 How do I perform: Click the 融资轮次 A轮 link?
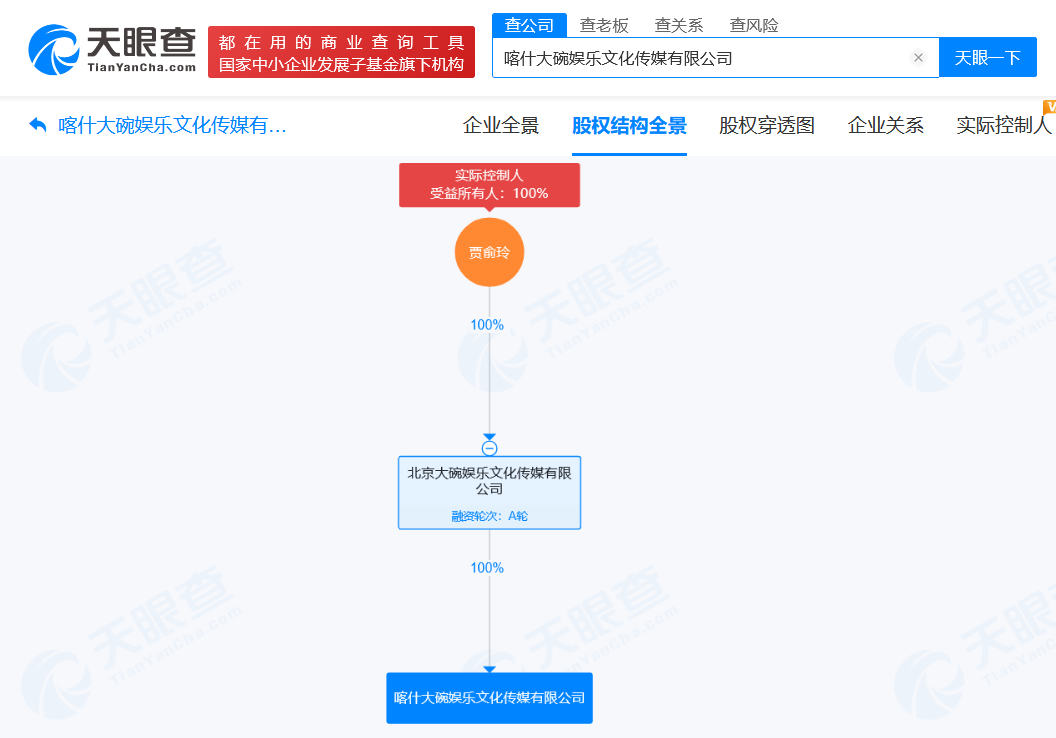pyautogui.click(x=489, y=515)
